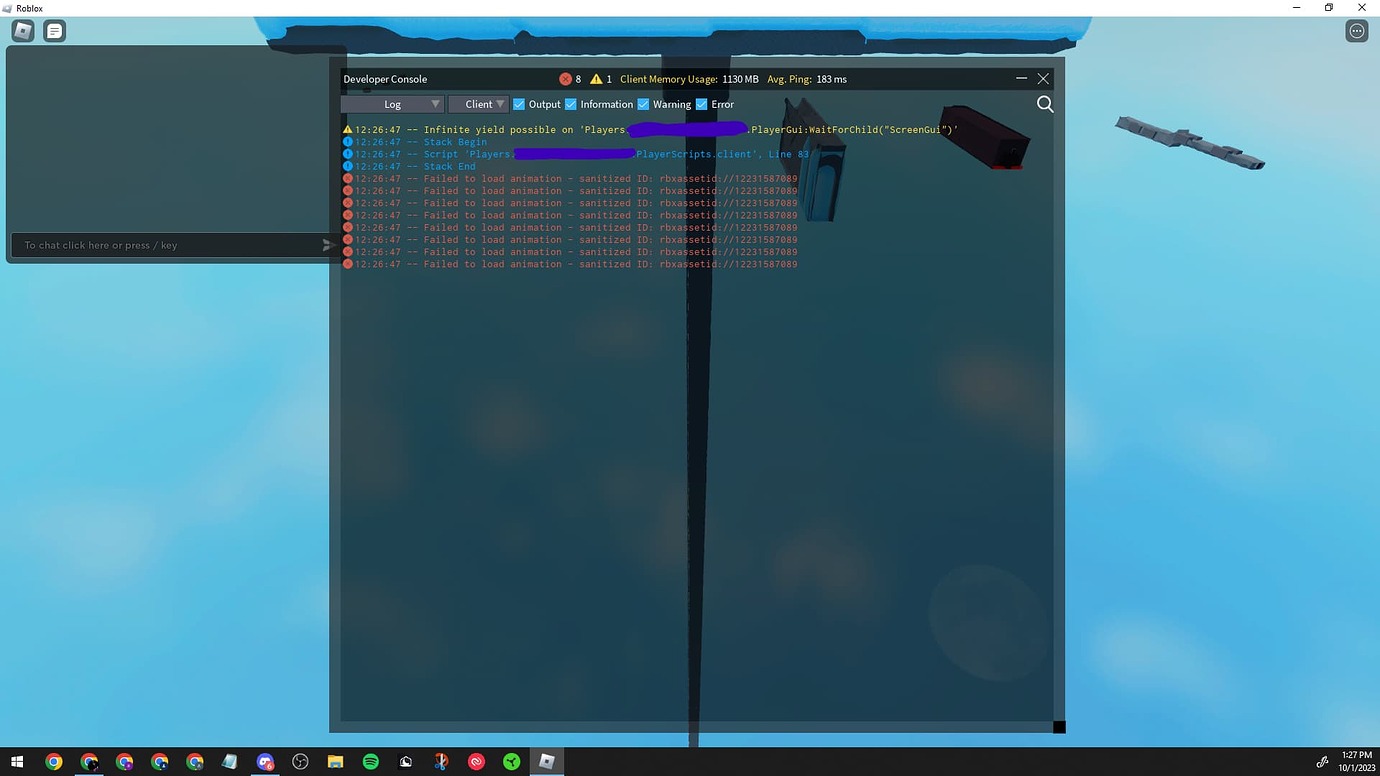Image resolution: width=1380 pixels, height=776 pixels.
Task: Click the 'Infinite yield possible' warning line
Action: point(650,130)
